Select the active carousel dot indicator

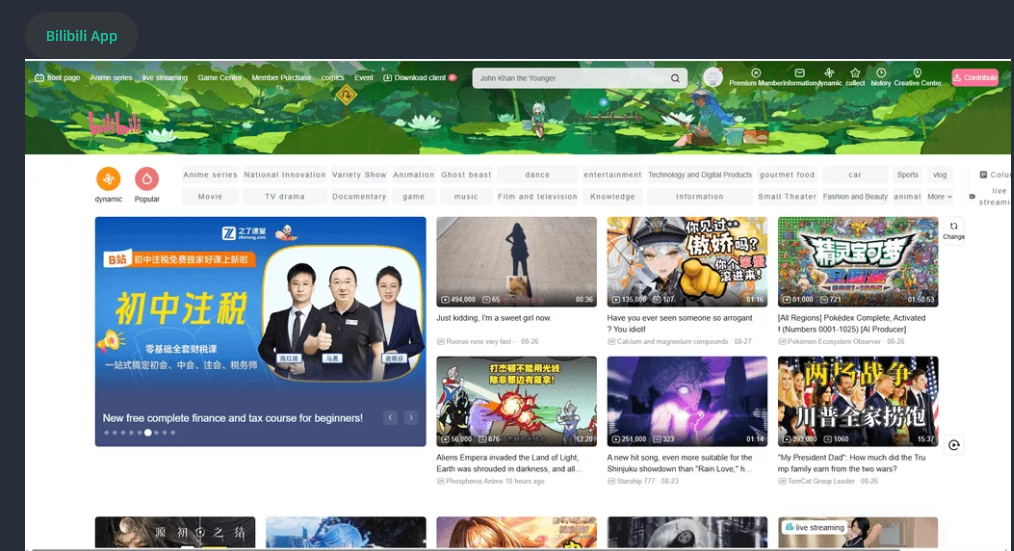pos(147,433)
